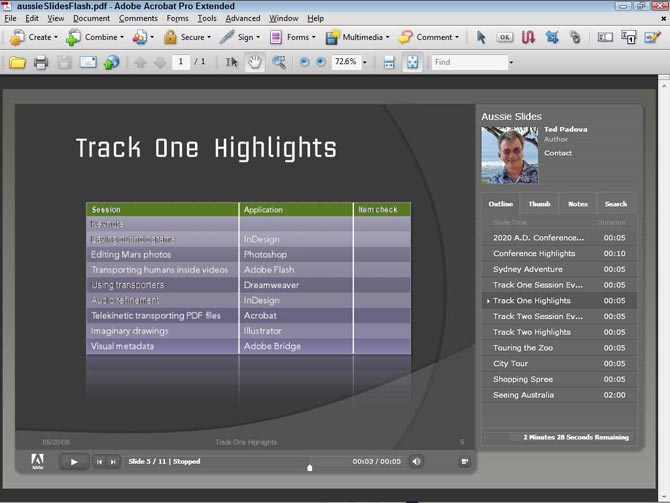670x503 pixels.
Task: Select the Link tool icon
Action: [x=575, y=37]
